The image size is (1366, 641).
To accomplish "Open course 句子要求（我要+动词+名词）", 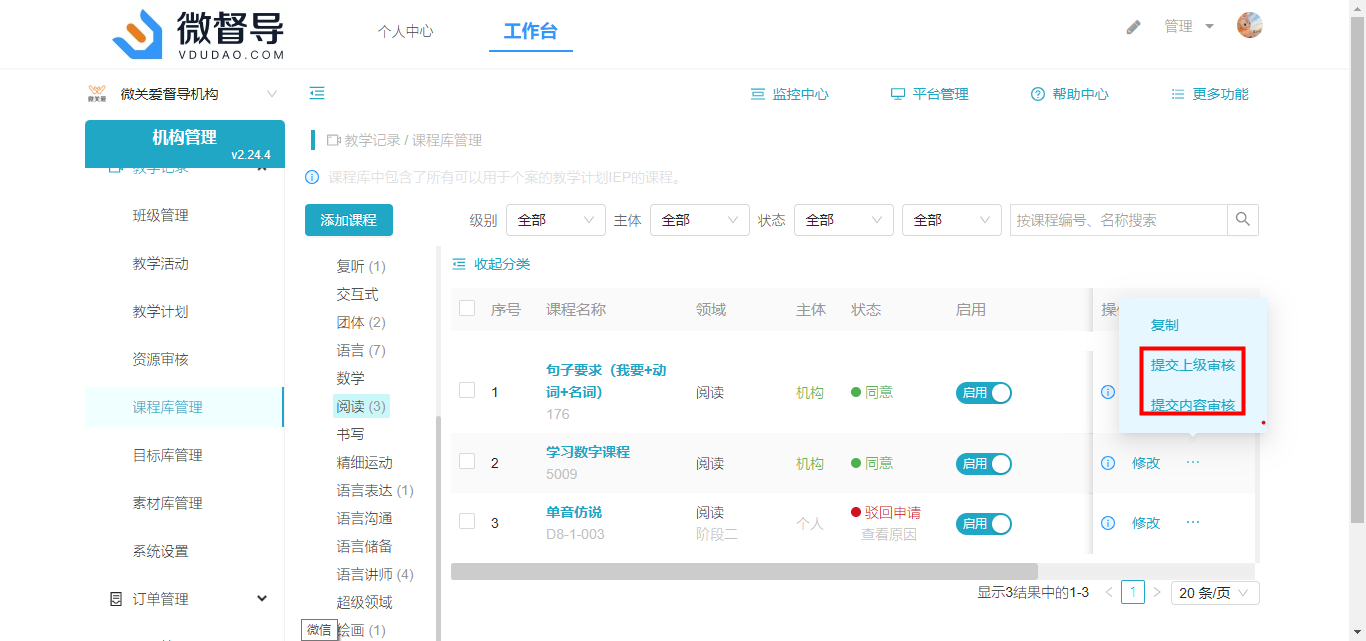I will click(x=606, y=381).
